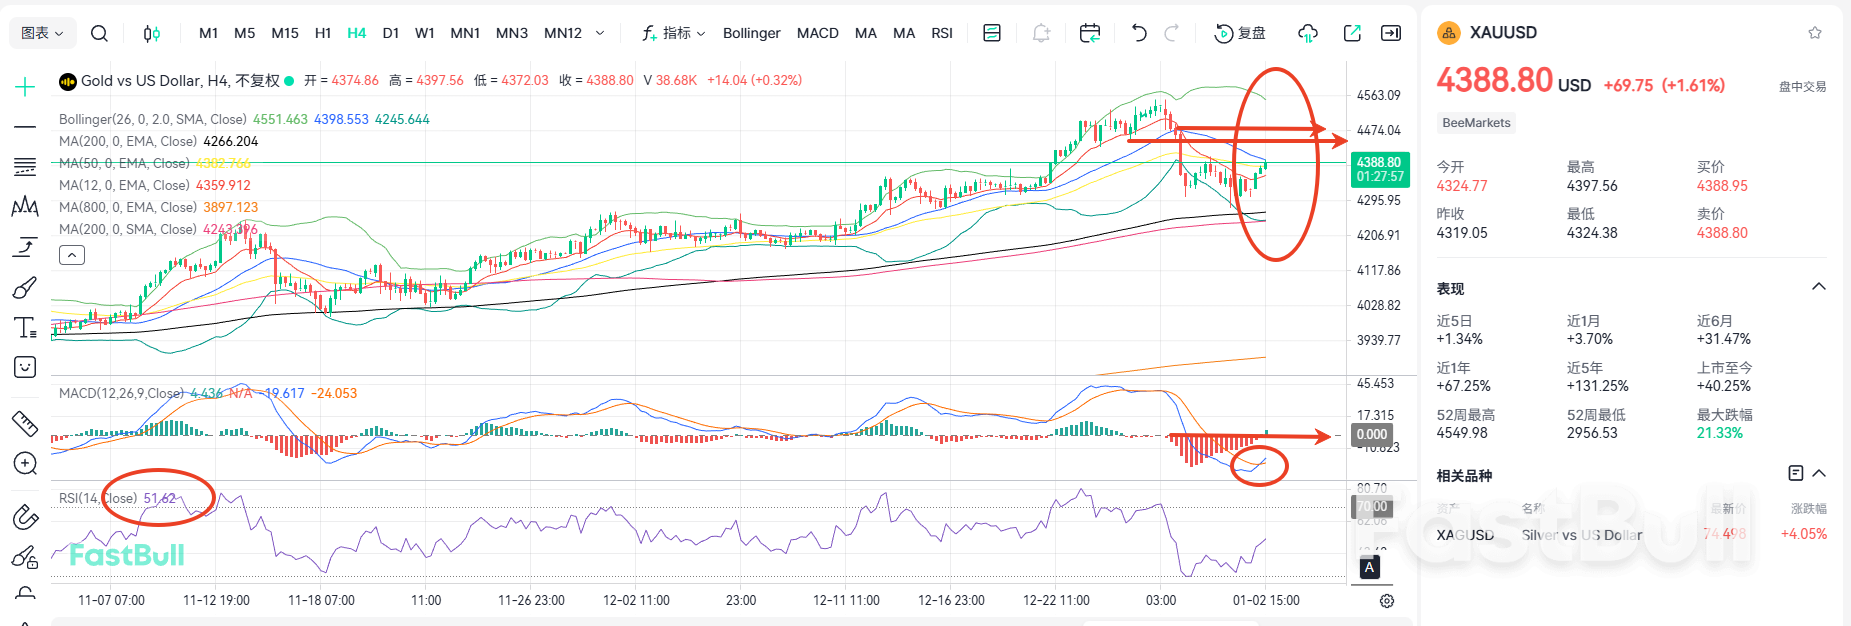1851x626 pixels.
Task: Switch to the D1 timeframe
Action: (x=391, y=33)
